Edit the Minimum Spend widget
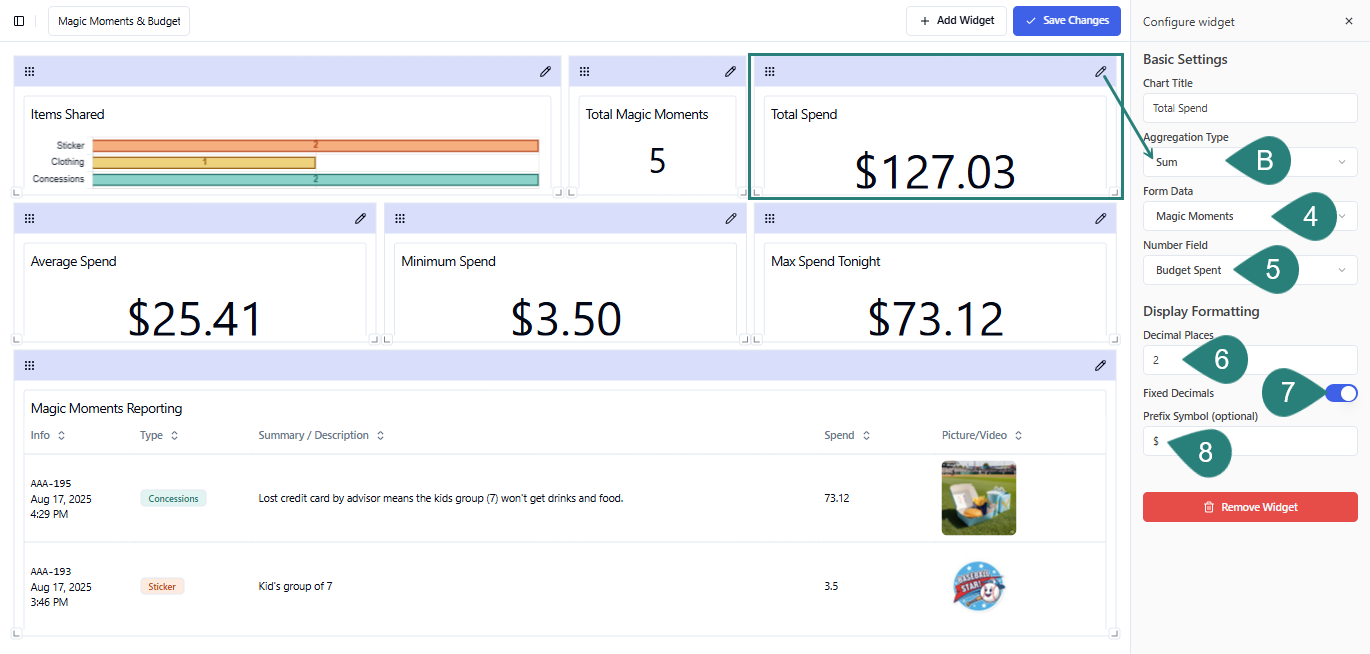Screen dimensions: 1370x654 pyautogui.click(x=730, y=218)
